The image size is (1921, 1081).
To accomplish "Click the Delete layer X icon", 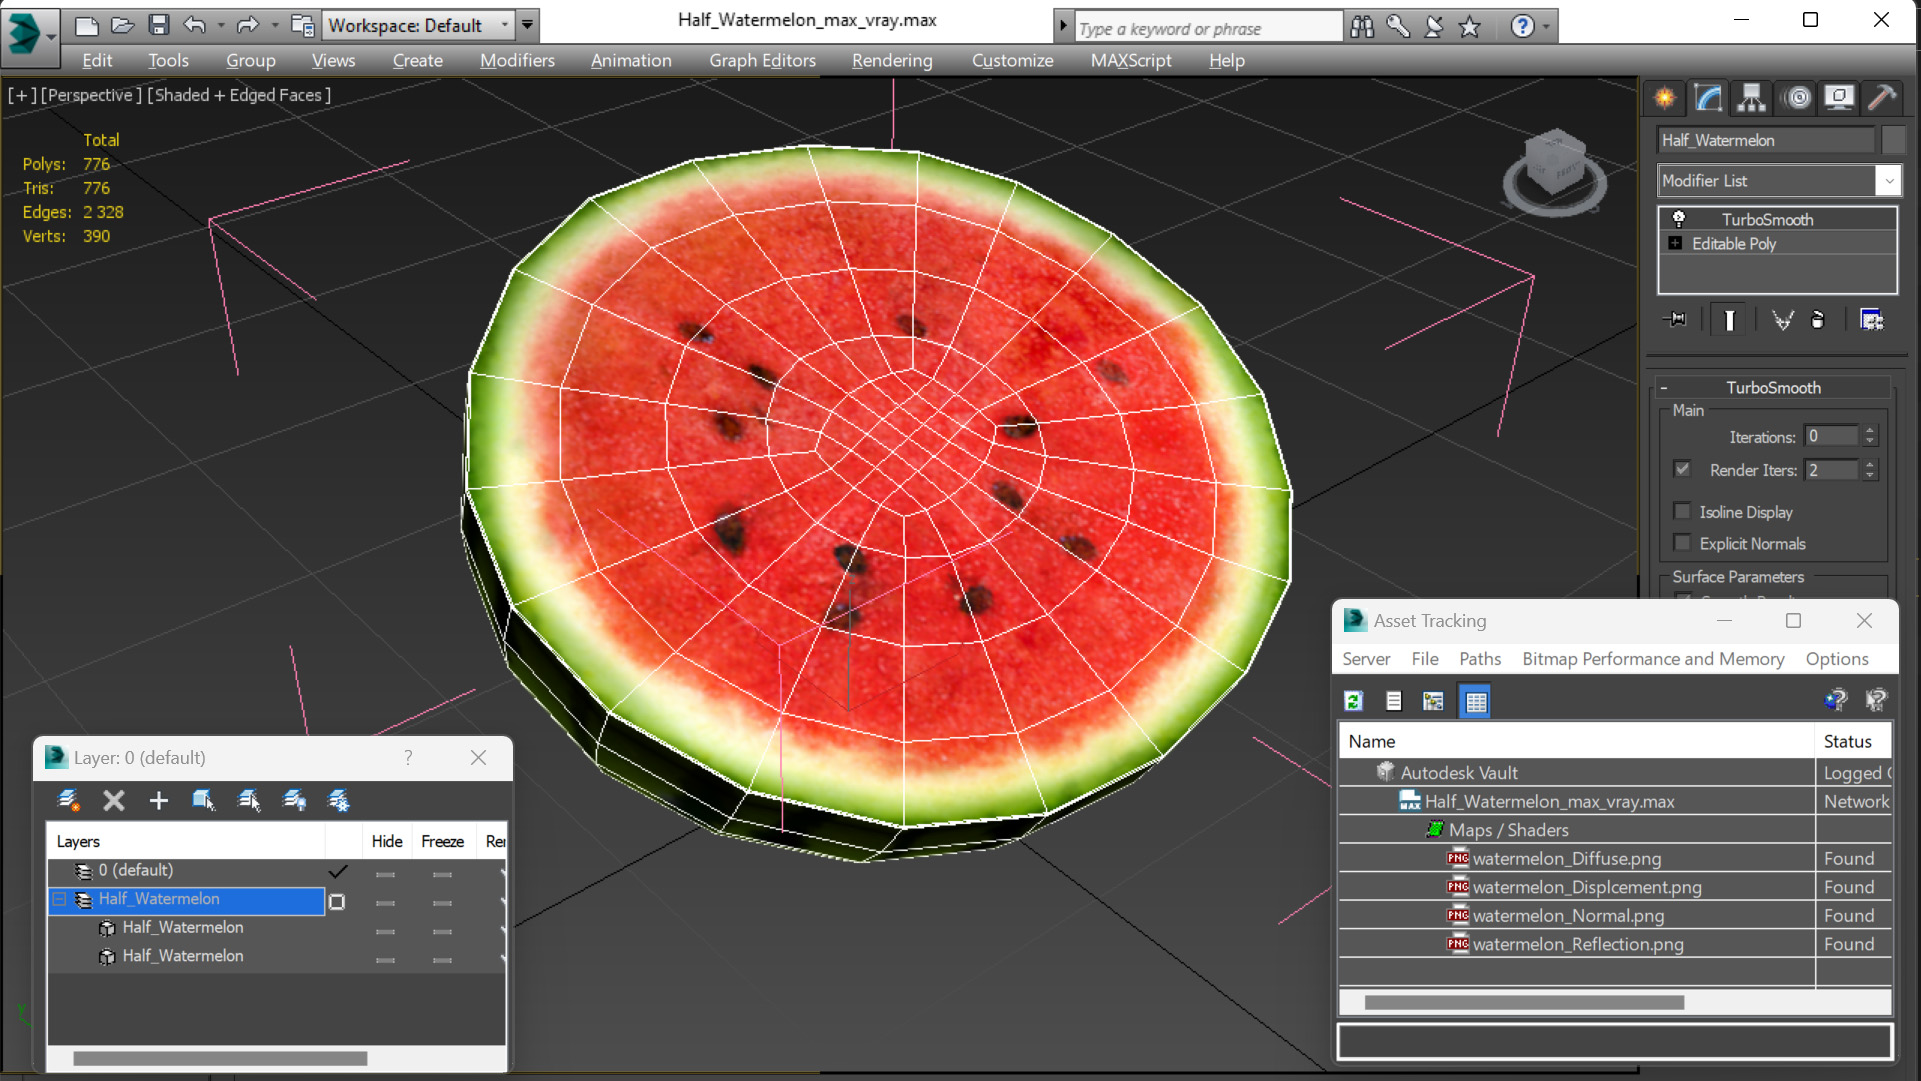I will click(114, 800).
